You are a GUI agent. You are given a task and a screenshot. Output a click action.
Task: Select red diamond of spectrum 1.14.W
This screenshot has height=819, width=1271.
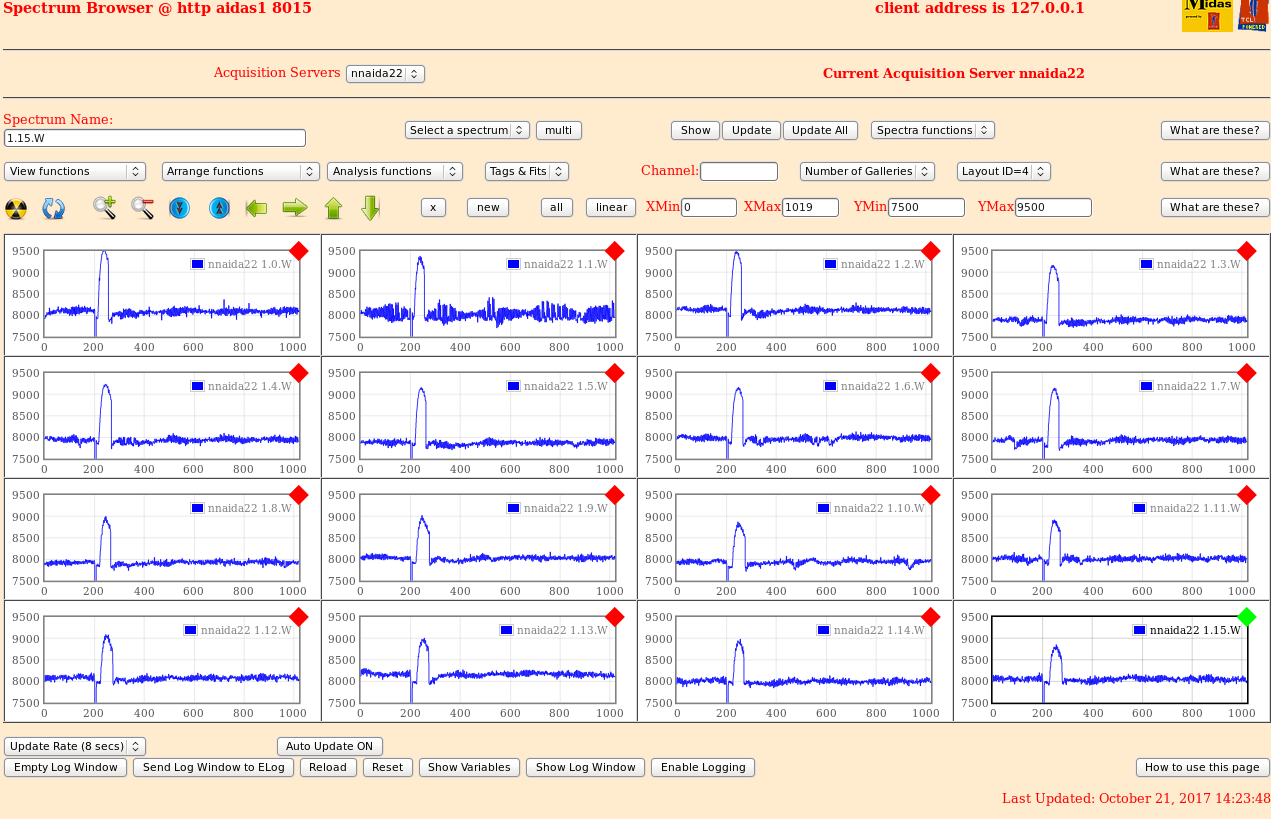[x=930, y=617]
